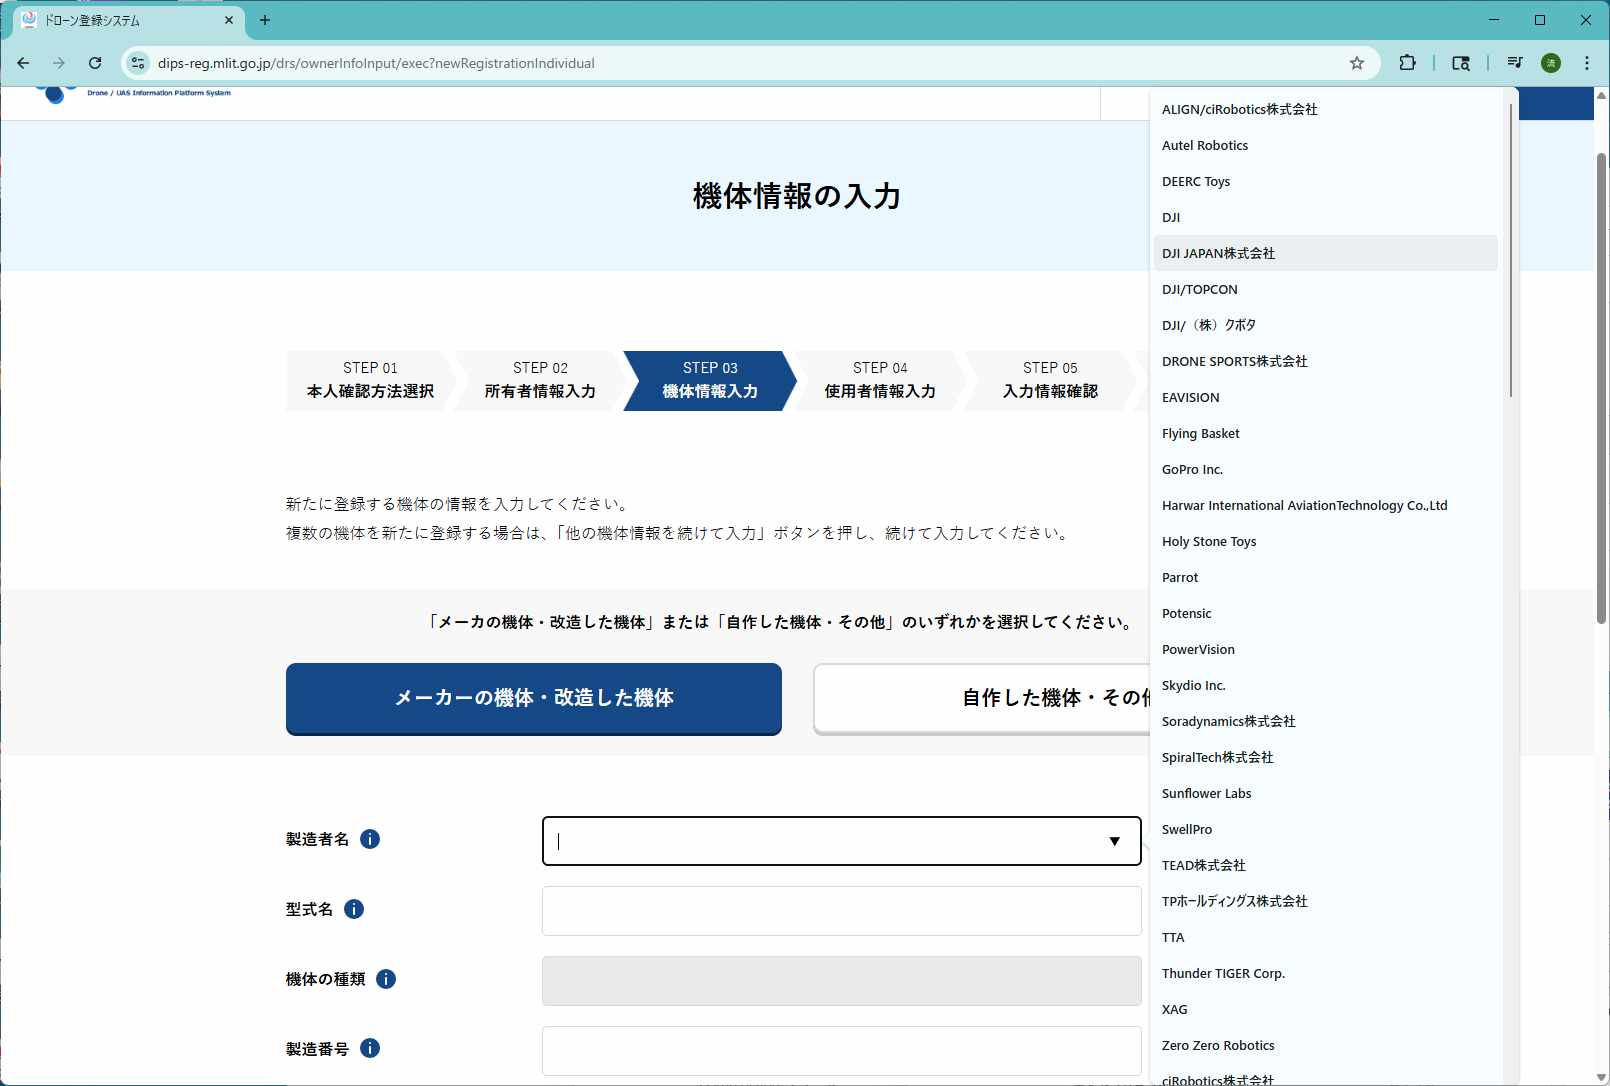Click the STEP 01 本人確認方法選択 step
Viewport: 1610px width, 1086px height.
tap(370, 381)
